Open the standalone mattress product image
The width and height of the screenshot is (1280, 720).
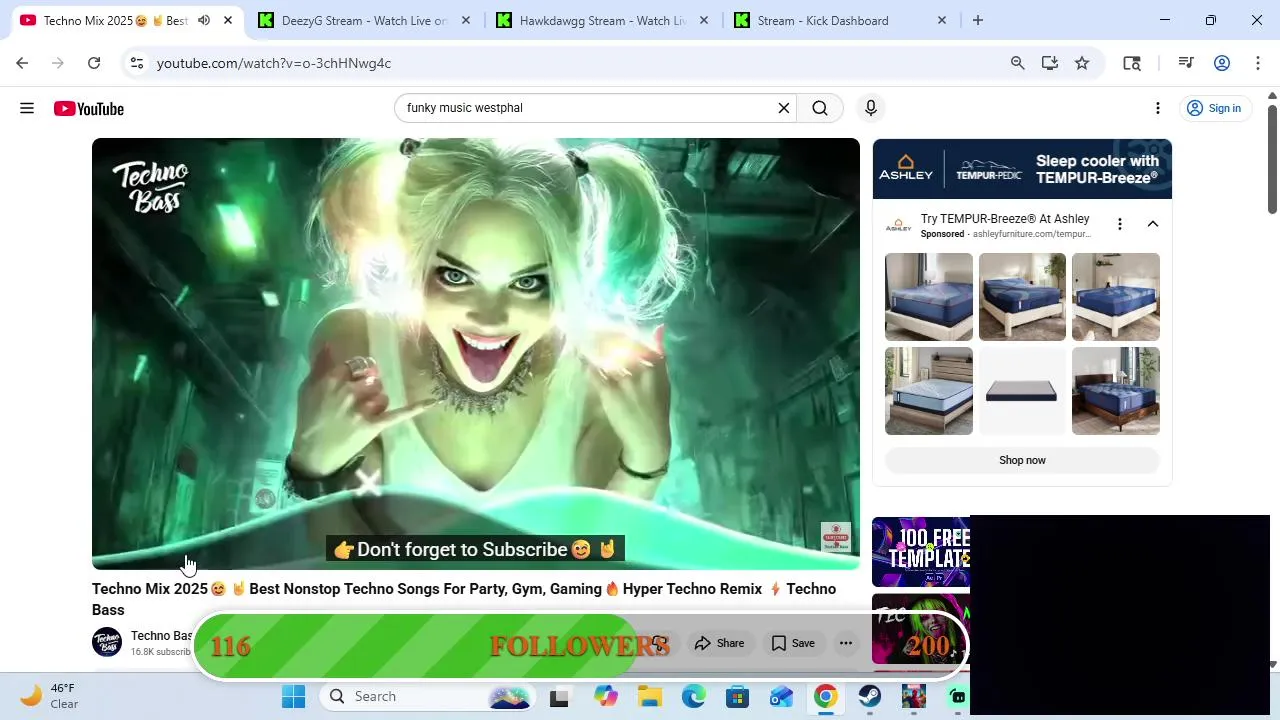1022,391
